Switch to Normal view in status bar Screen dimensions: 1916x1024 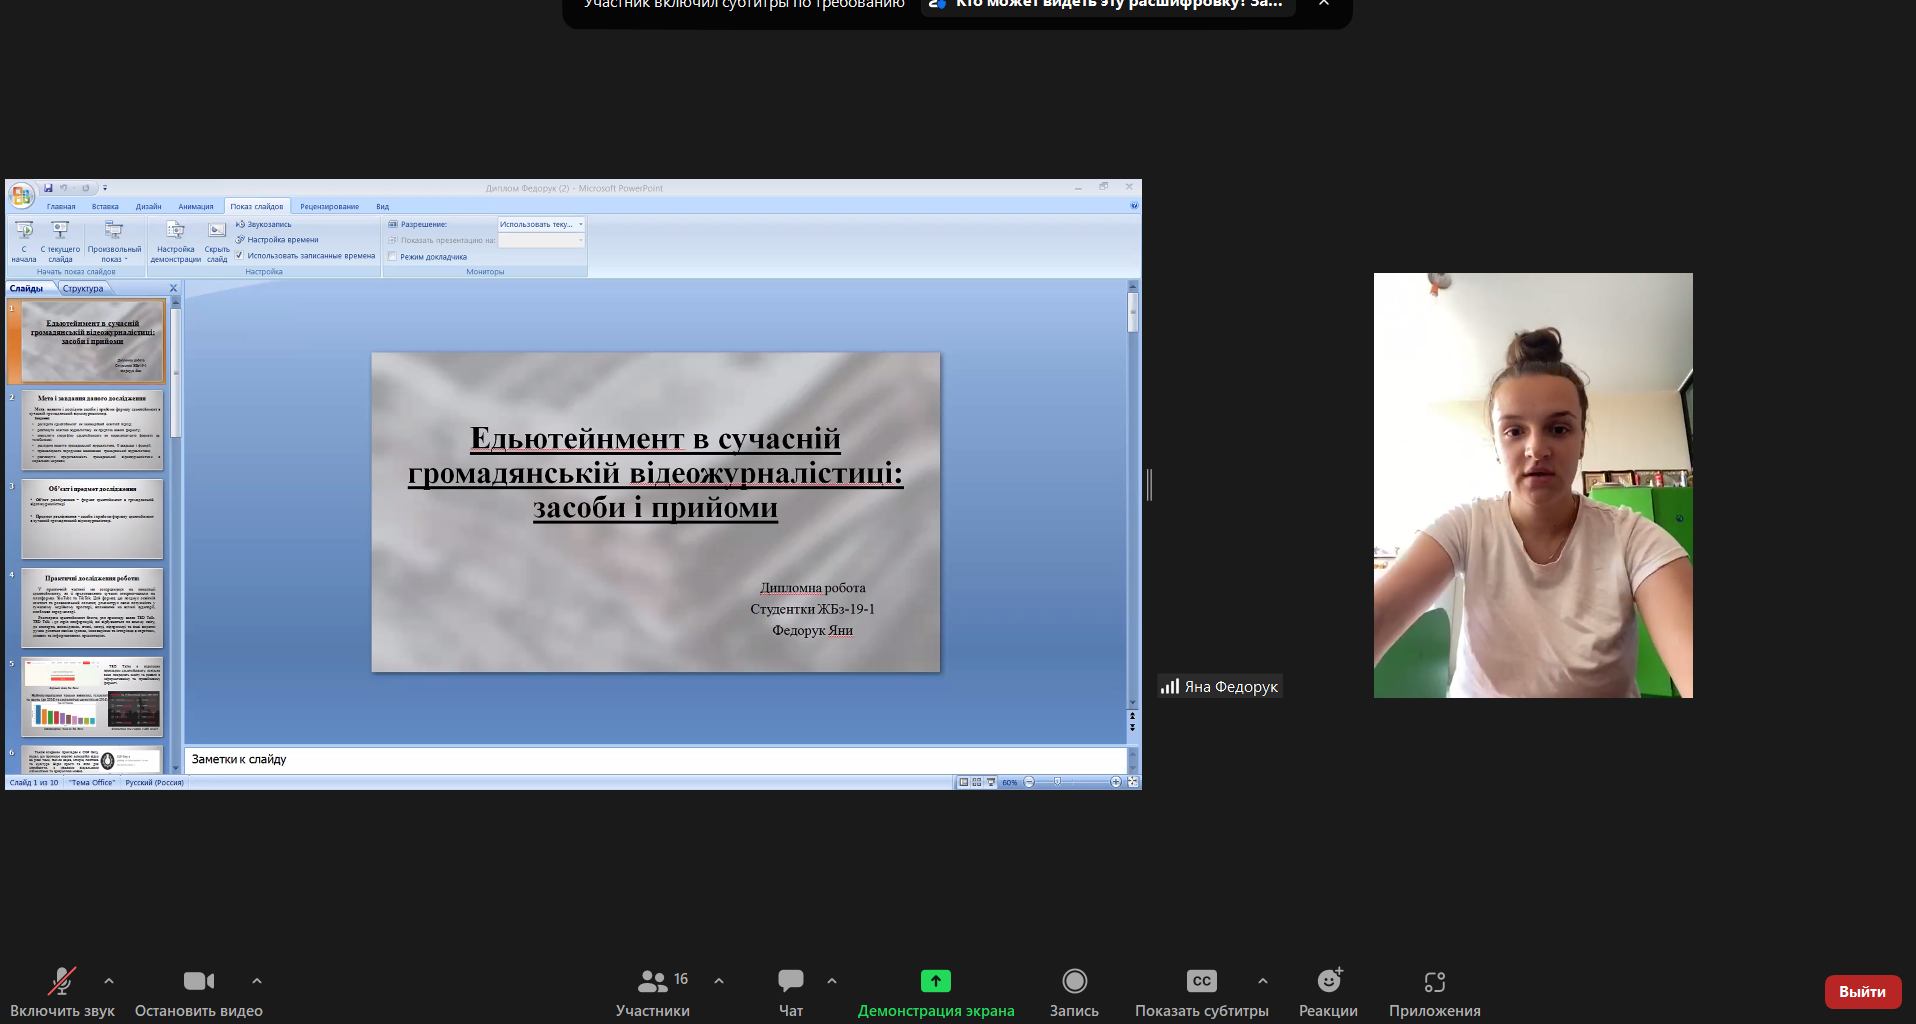pos(963,782)
